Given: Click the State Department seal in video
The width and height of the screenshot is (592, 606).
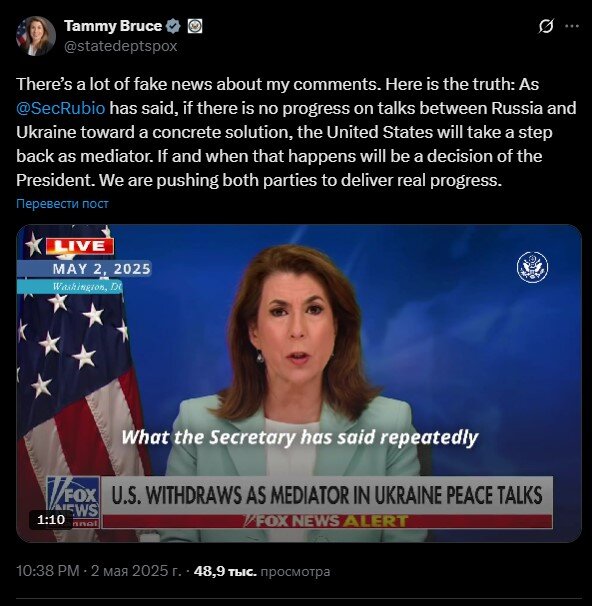Looking at the screenshot, I should (532, 267).
